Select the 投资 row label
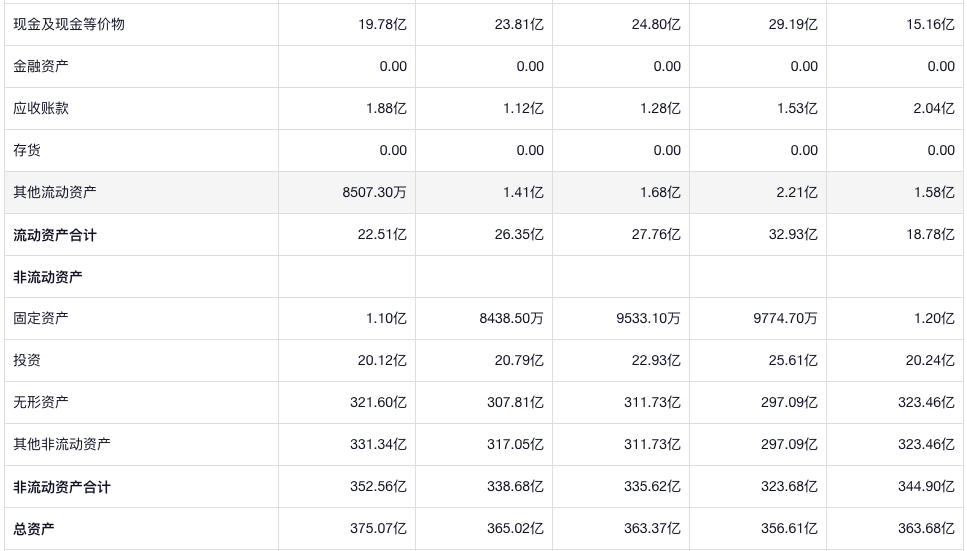This screenshot has height=551, width=967. (27, 360)
